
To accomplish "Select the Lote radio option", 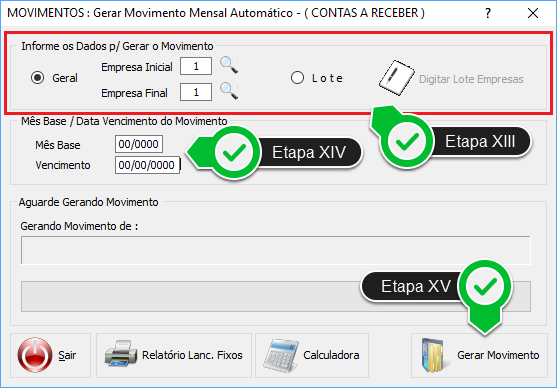I will point(297,78).
